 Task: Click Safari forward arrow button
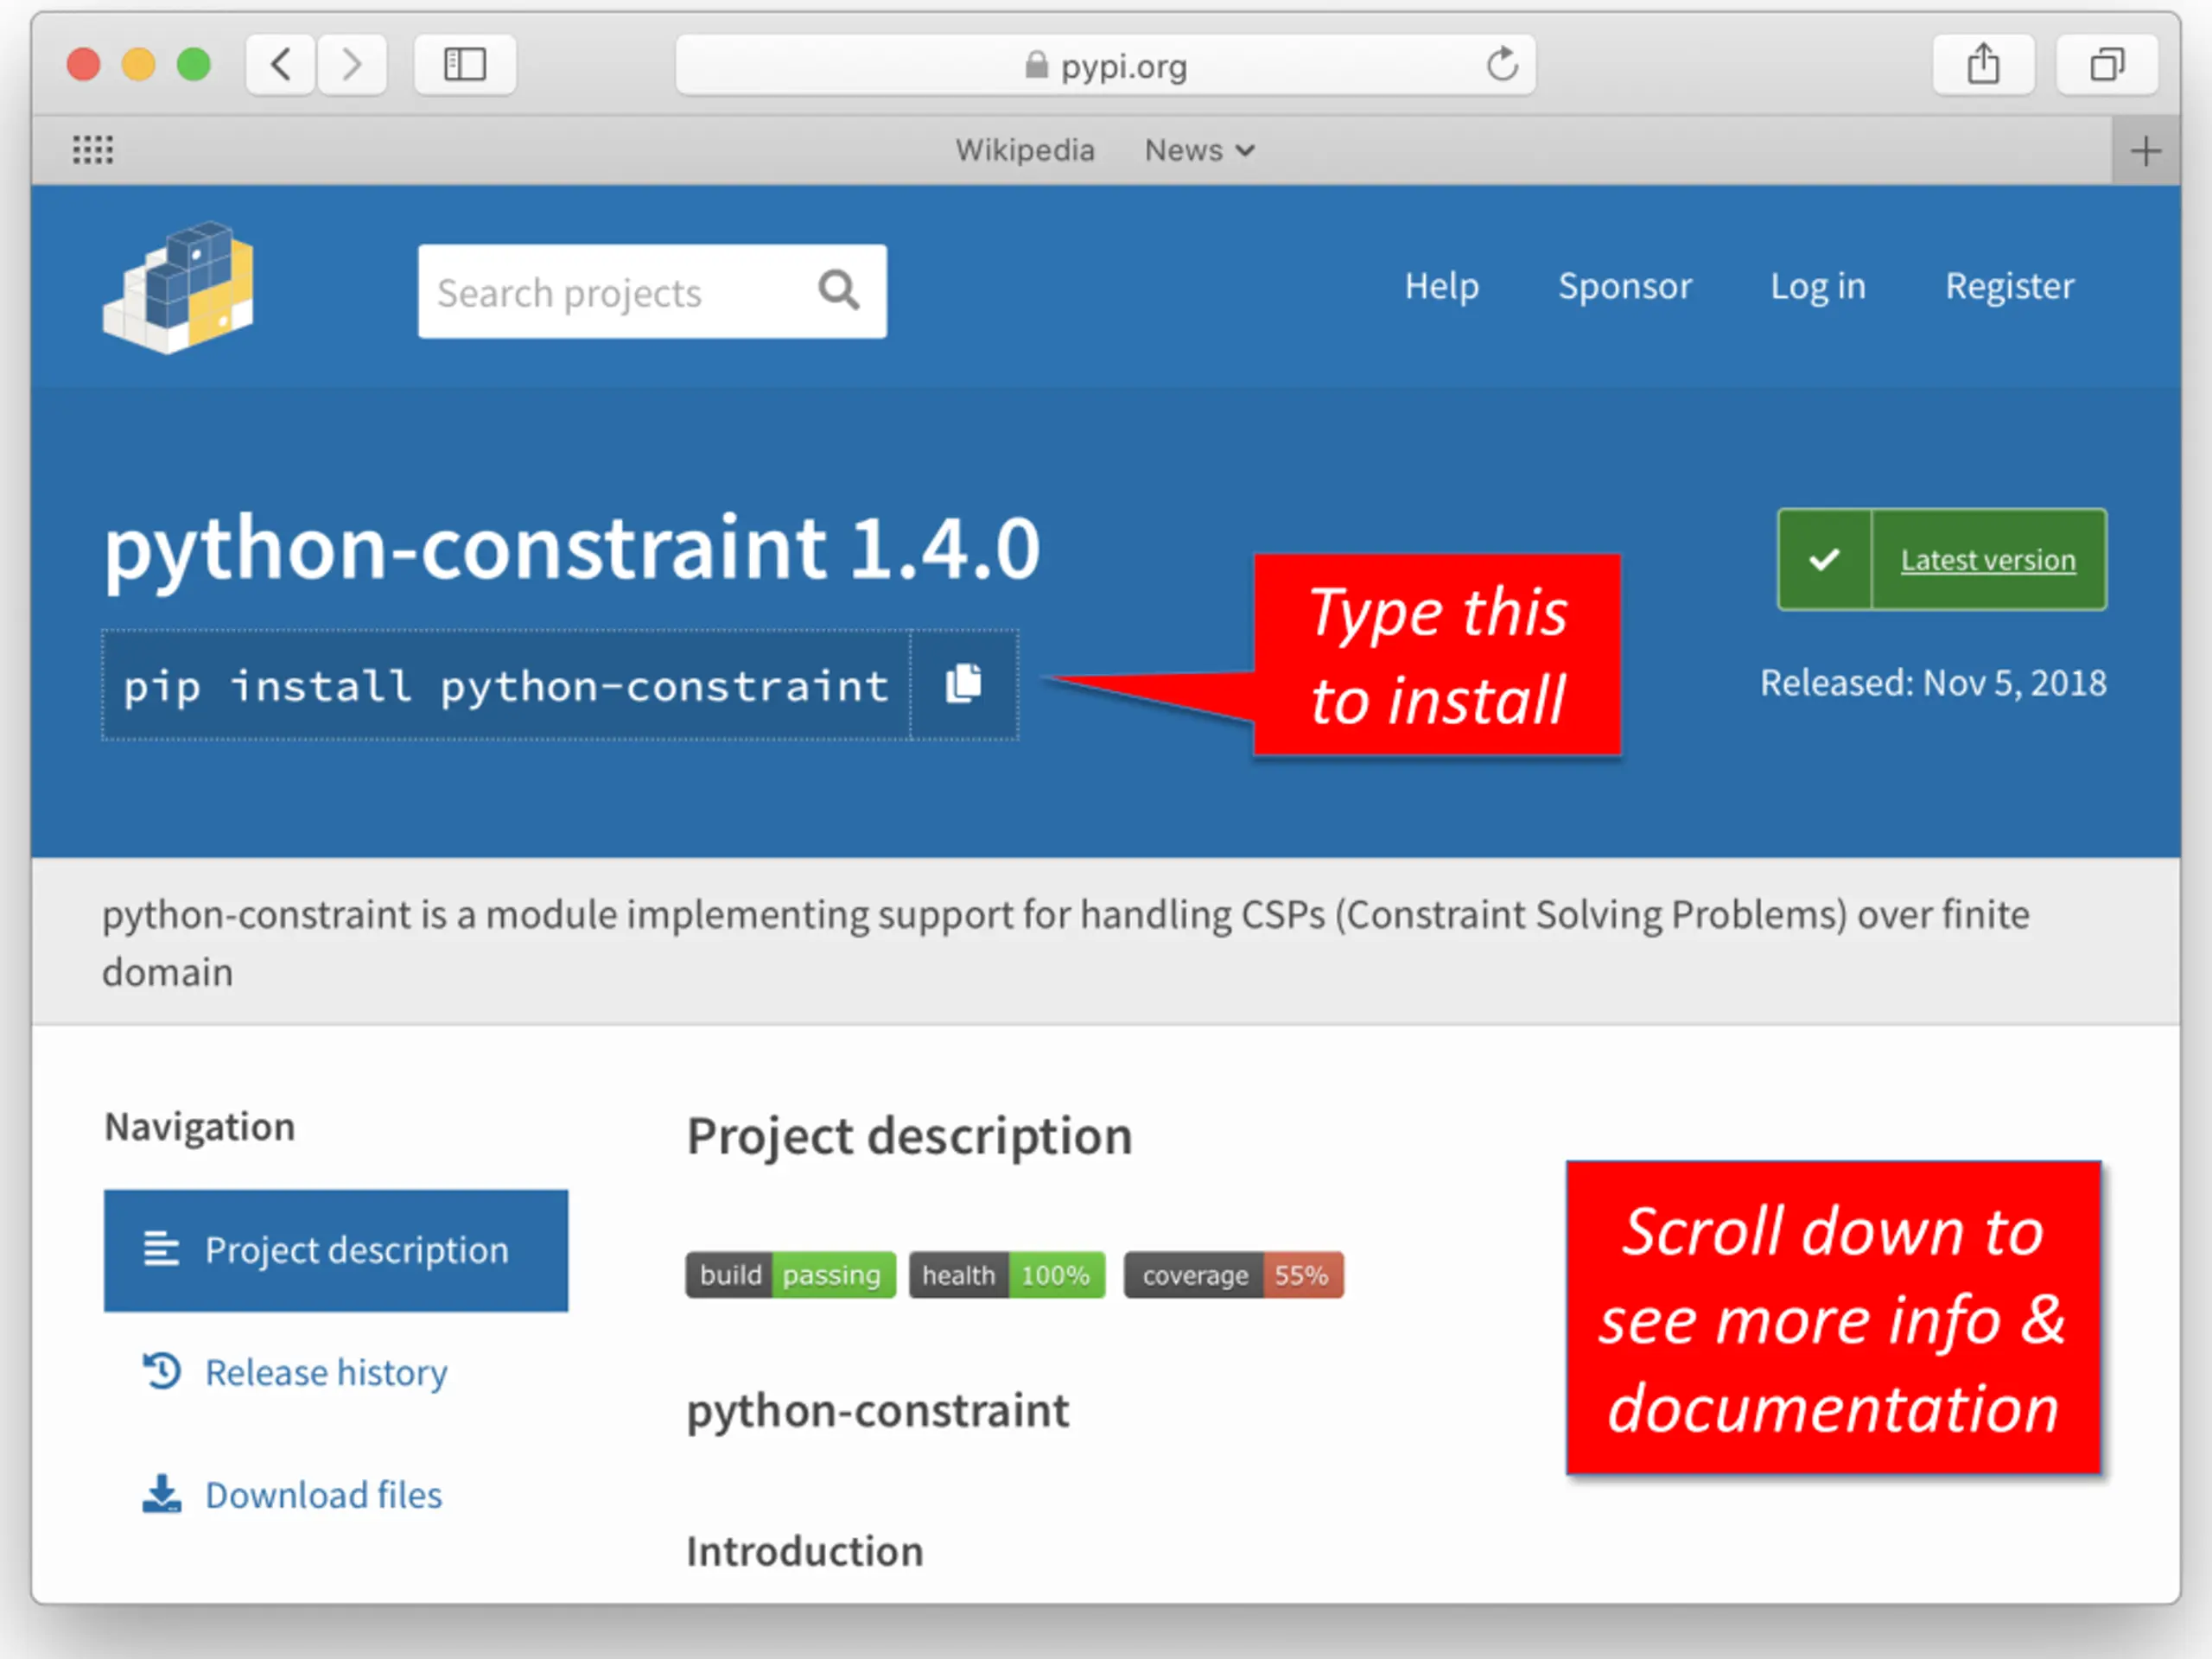352,65
